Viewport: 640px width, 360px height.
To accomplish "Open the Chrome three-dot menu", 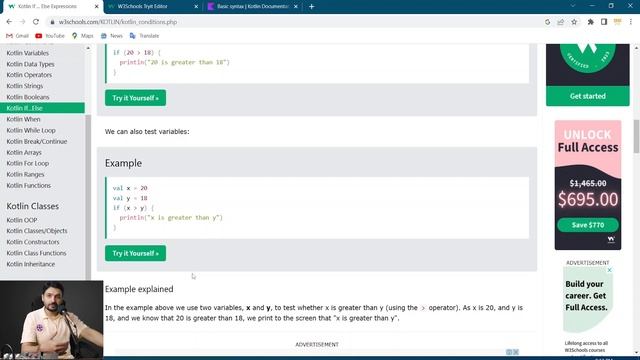I will point(631,22).
